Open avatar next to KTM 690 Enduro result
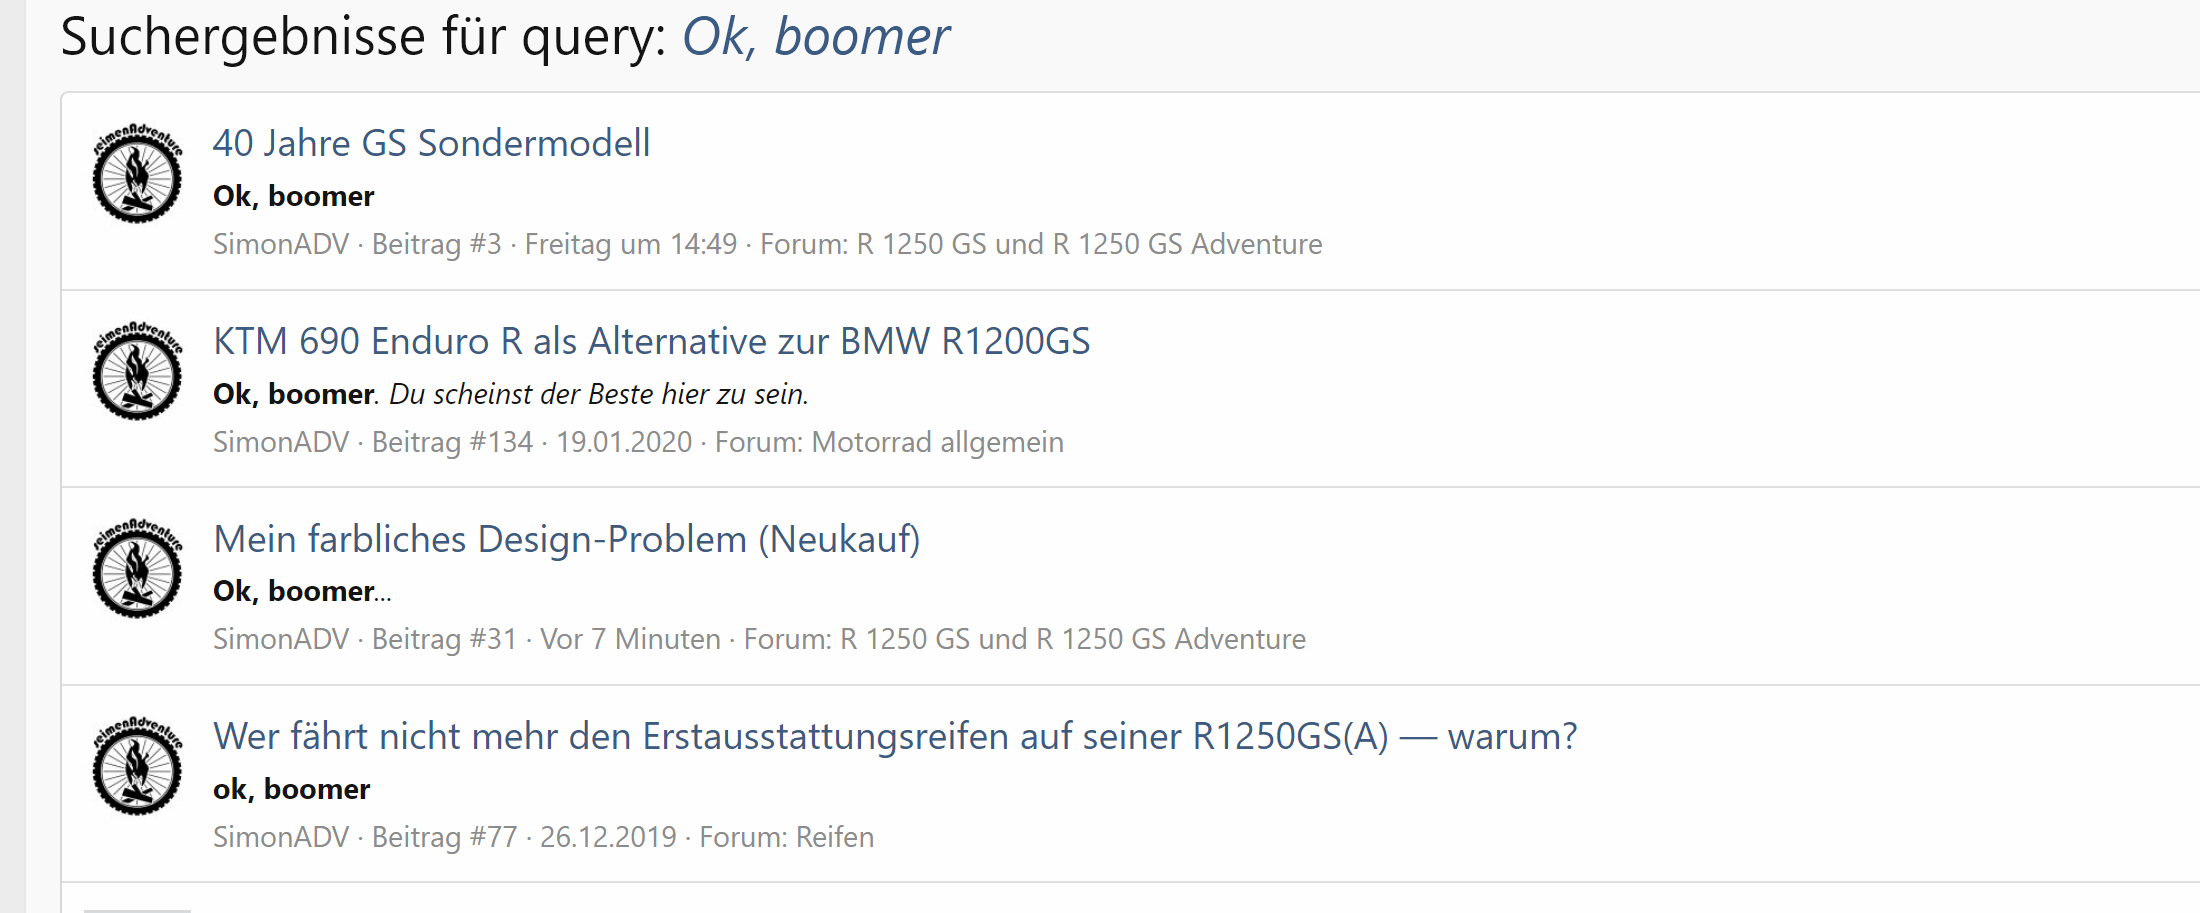The height and width of the screenshot is (913, 2200). (x=137, y=372)
